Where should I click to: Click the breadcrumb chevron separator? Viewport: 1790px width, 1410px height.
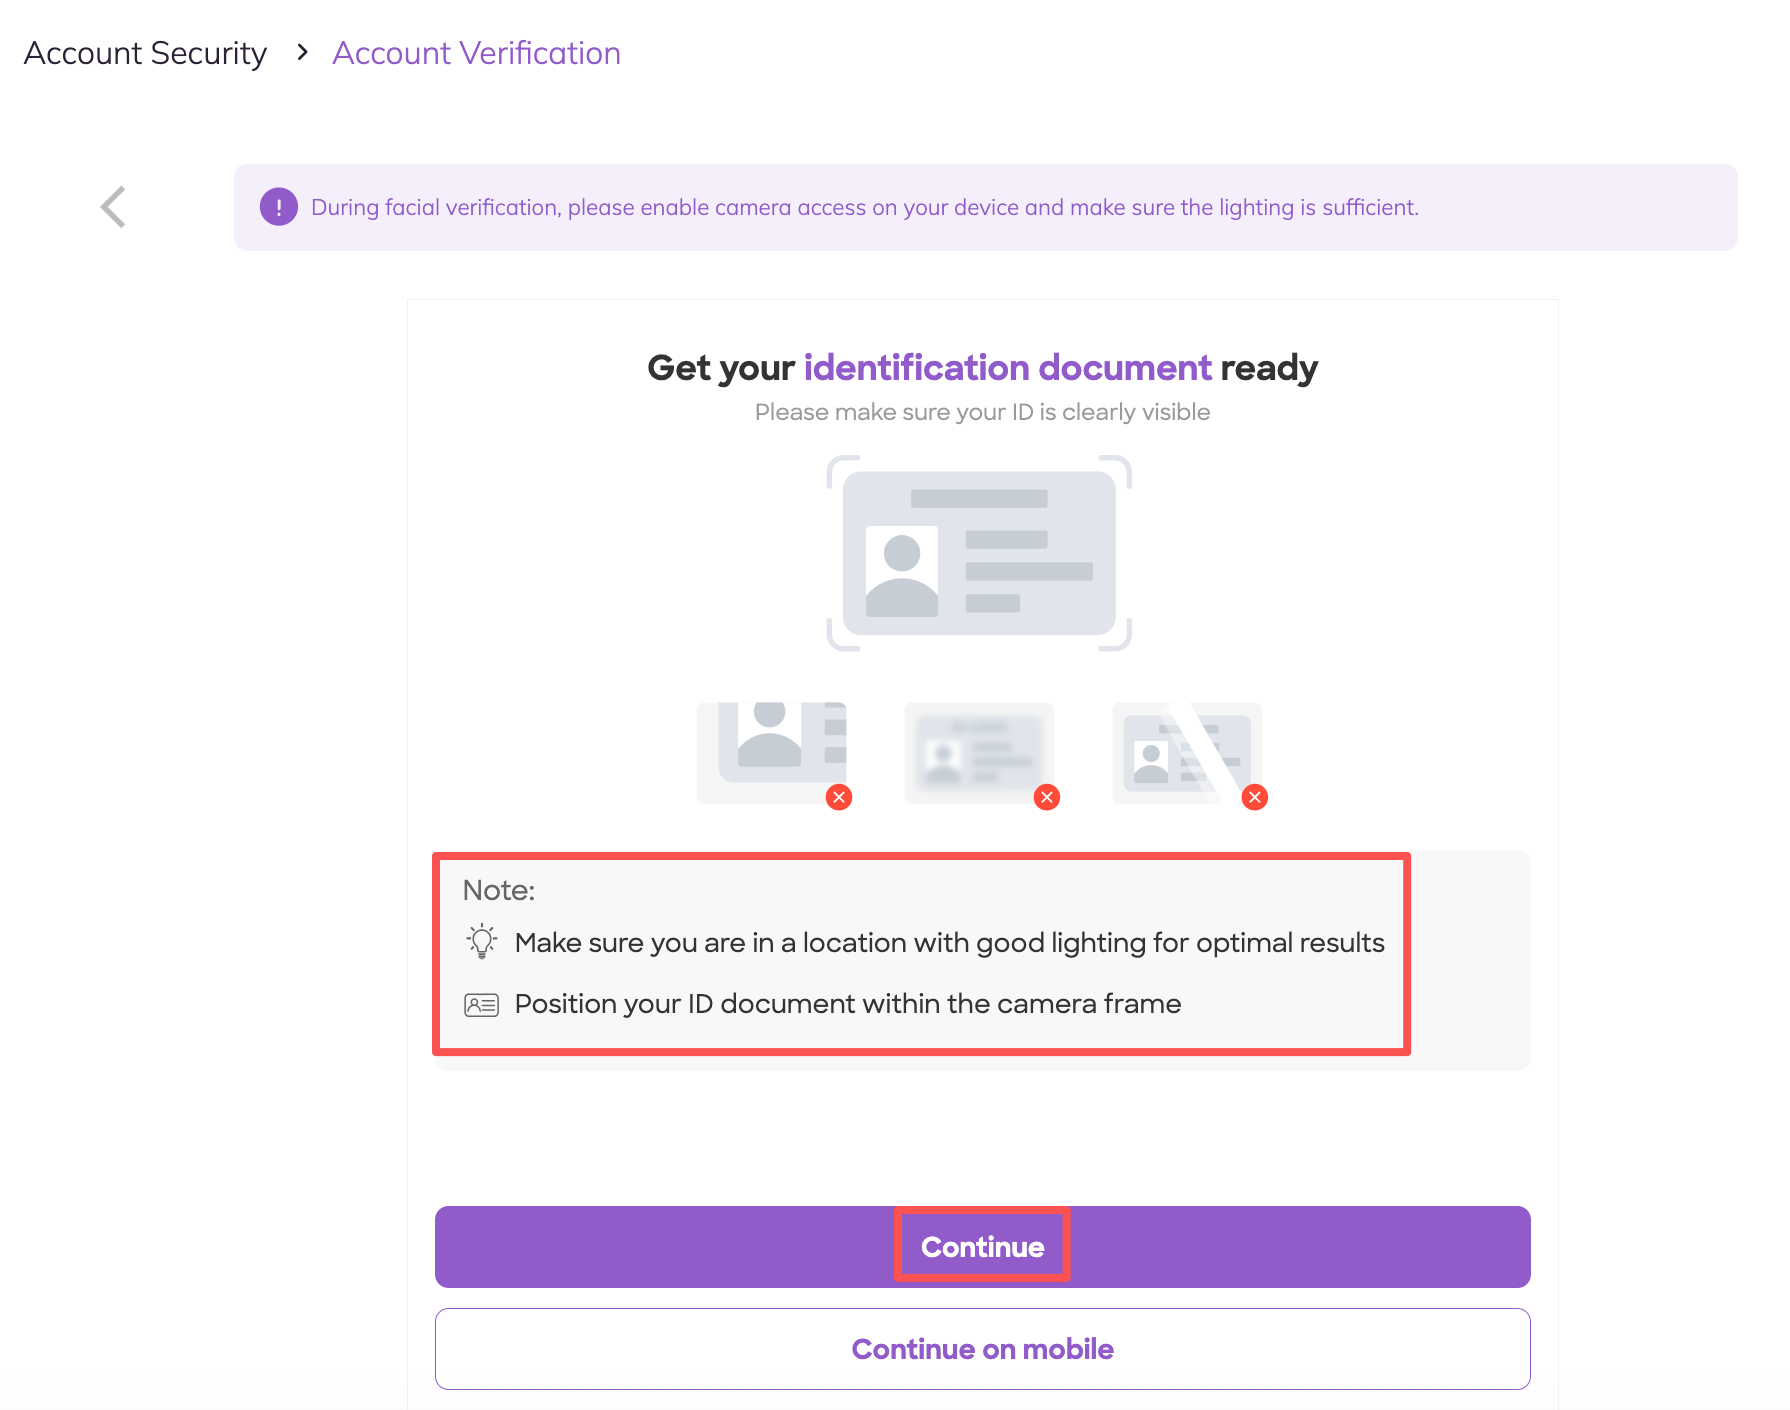302,52
